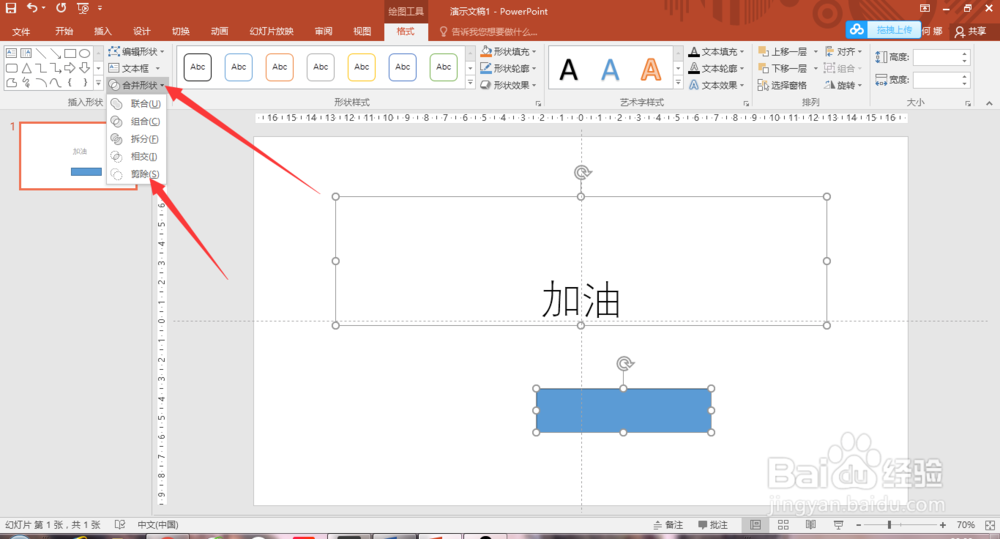Open Text Fill (文本填充) dropdown

(717, 52)
